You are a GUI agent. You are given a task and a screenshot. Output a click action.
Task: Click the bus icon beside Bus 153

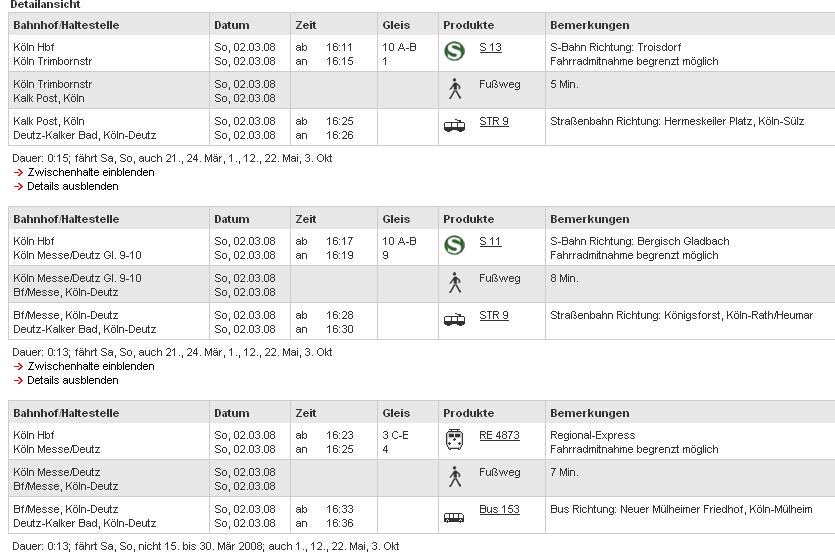454,517
